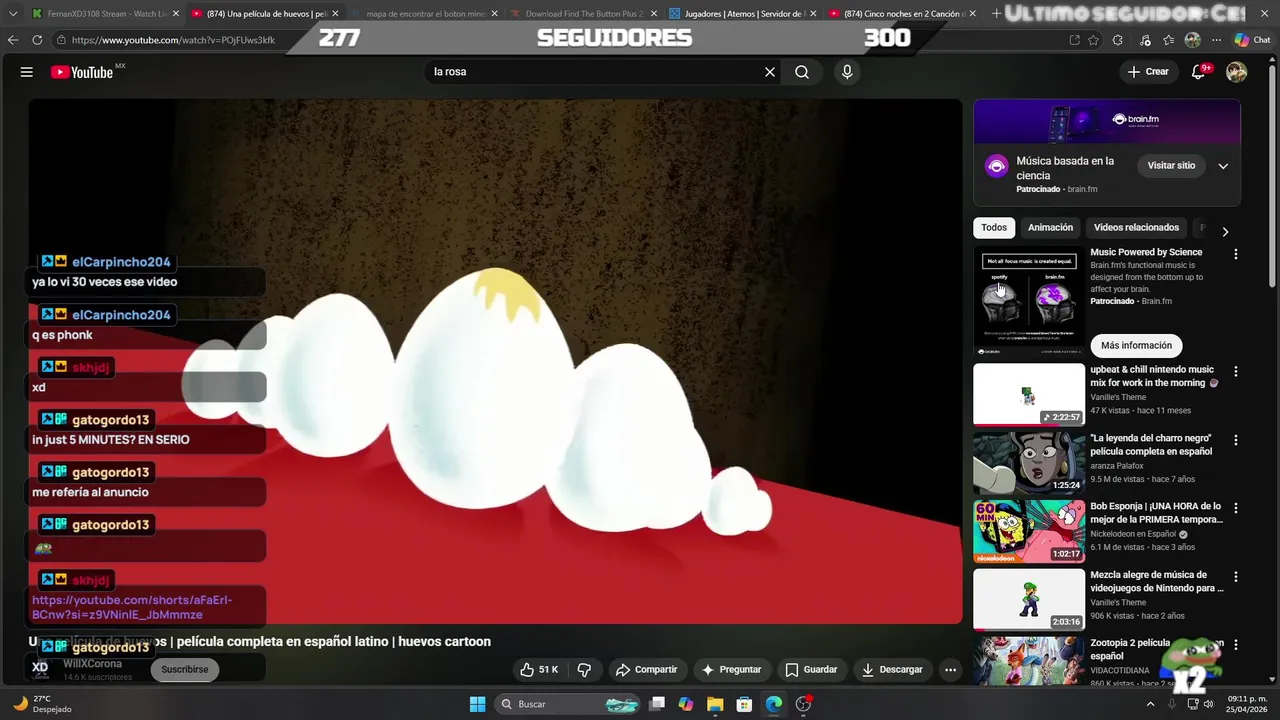Click the Más información button
The width and height of the screenshot is (1280, 720).
point(1136,346)
